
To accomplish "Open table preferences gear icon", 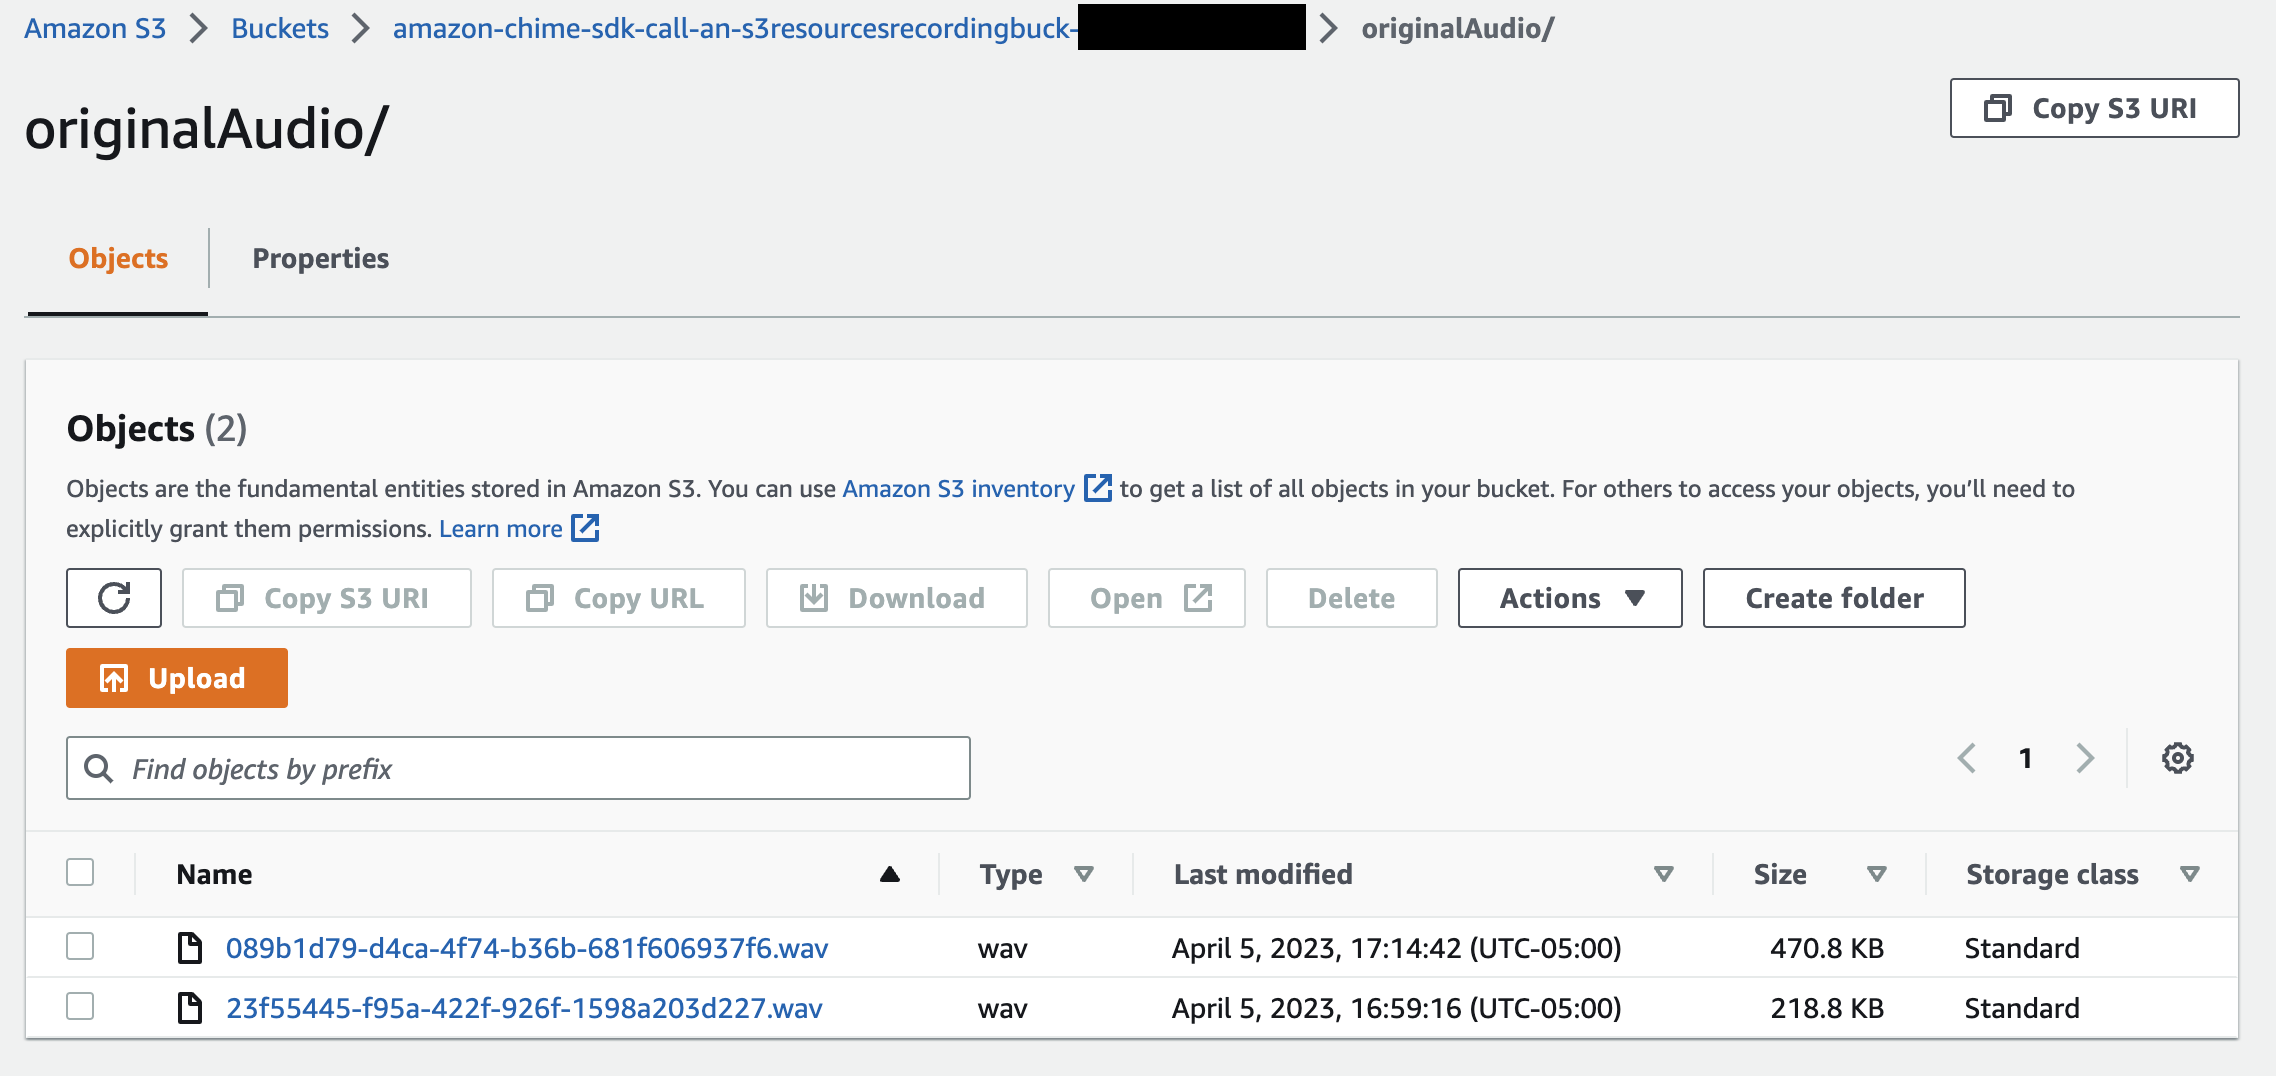I will (x=2177, y=758).
